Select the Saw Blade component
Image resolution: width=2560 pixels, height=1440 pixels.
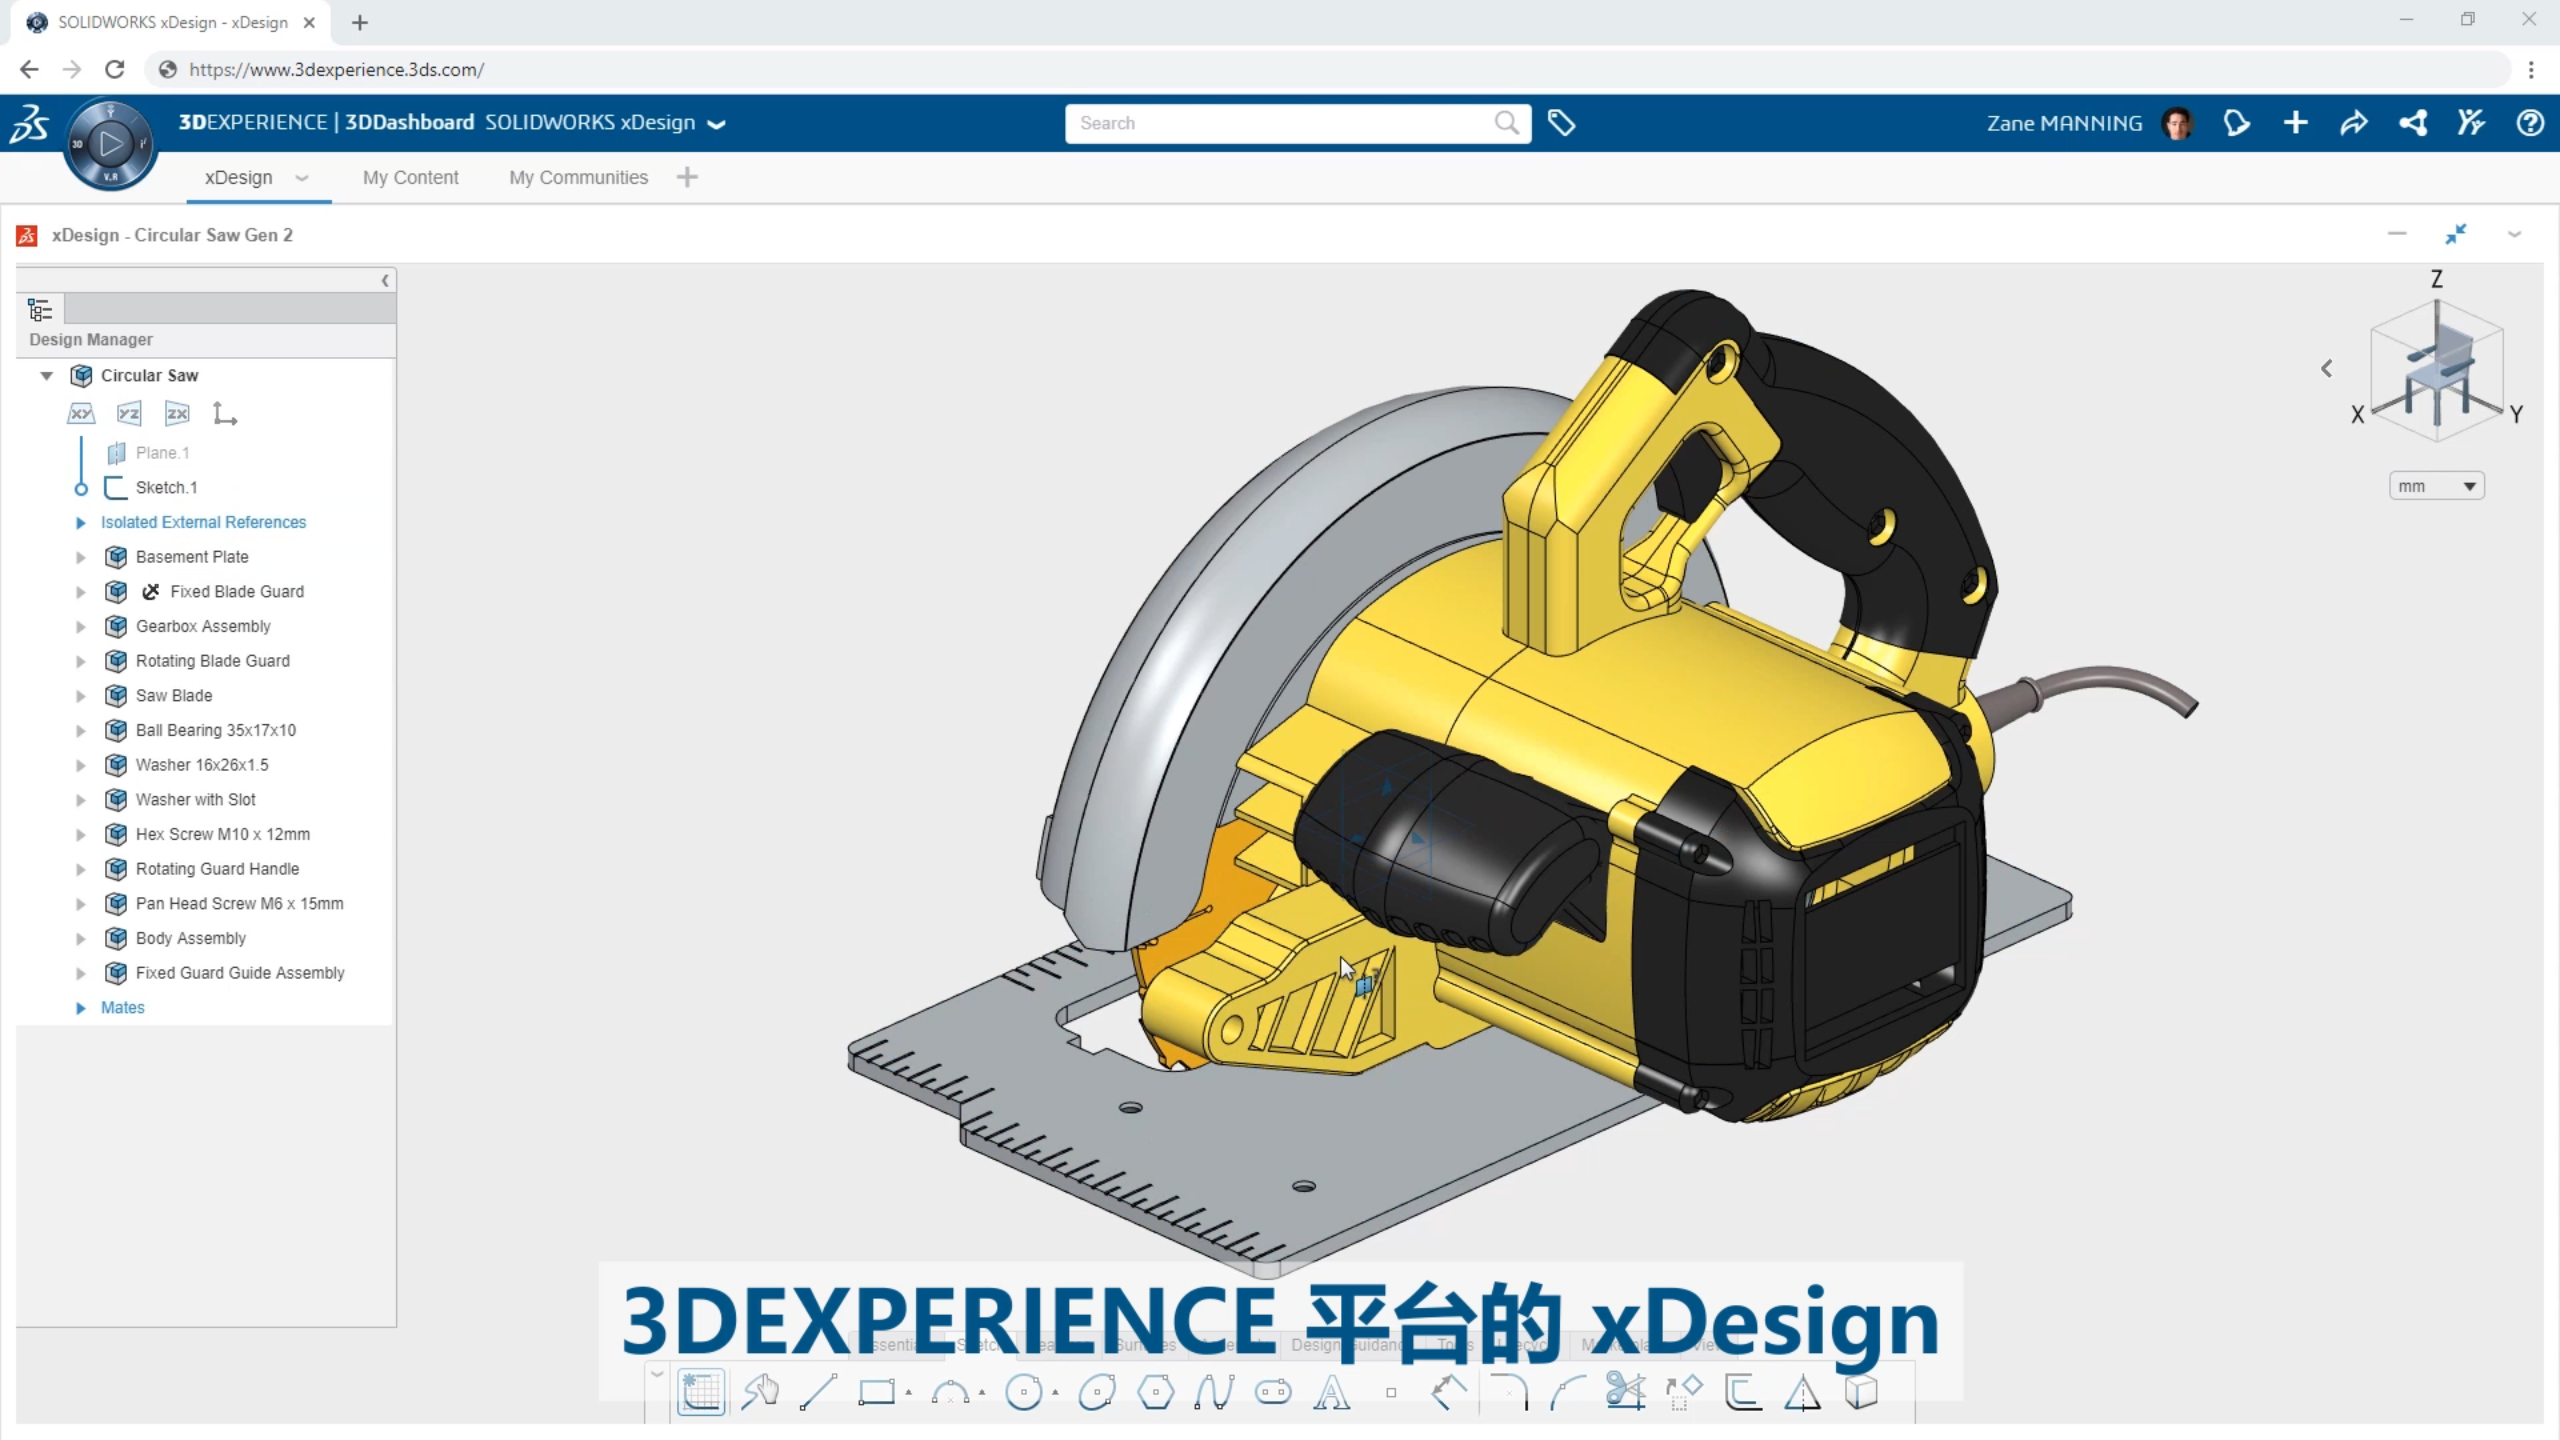pyautogui.click(x=174, y=695)
